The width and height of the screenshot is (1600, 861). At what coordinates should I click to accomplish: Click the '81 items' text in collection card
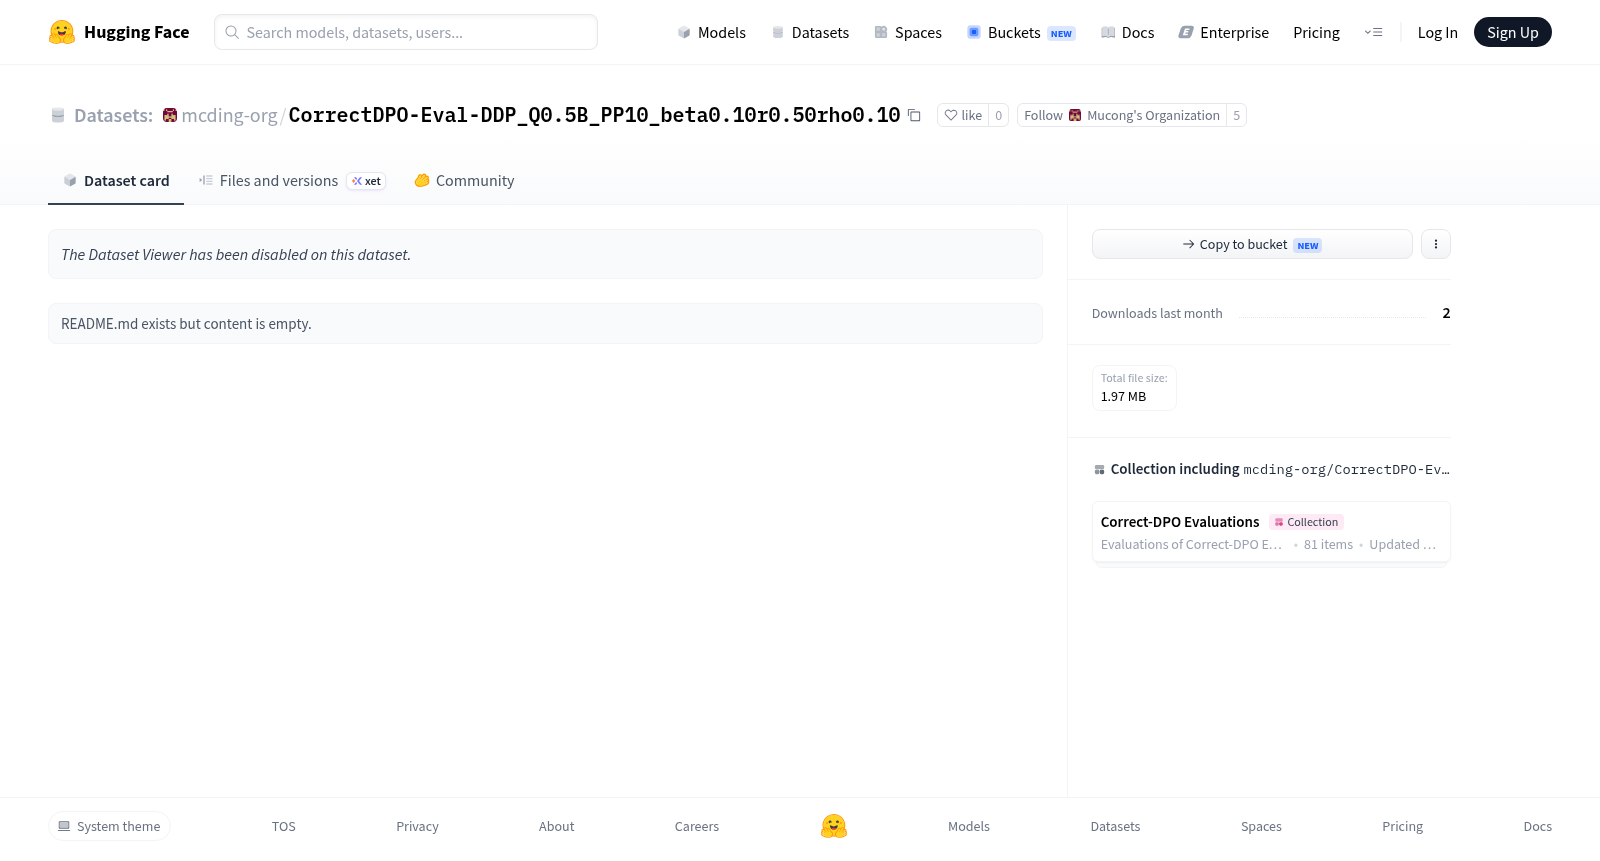click(x=1328, y=545)
